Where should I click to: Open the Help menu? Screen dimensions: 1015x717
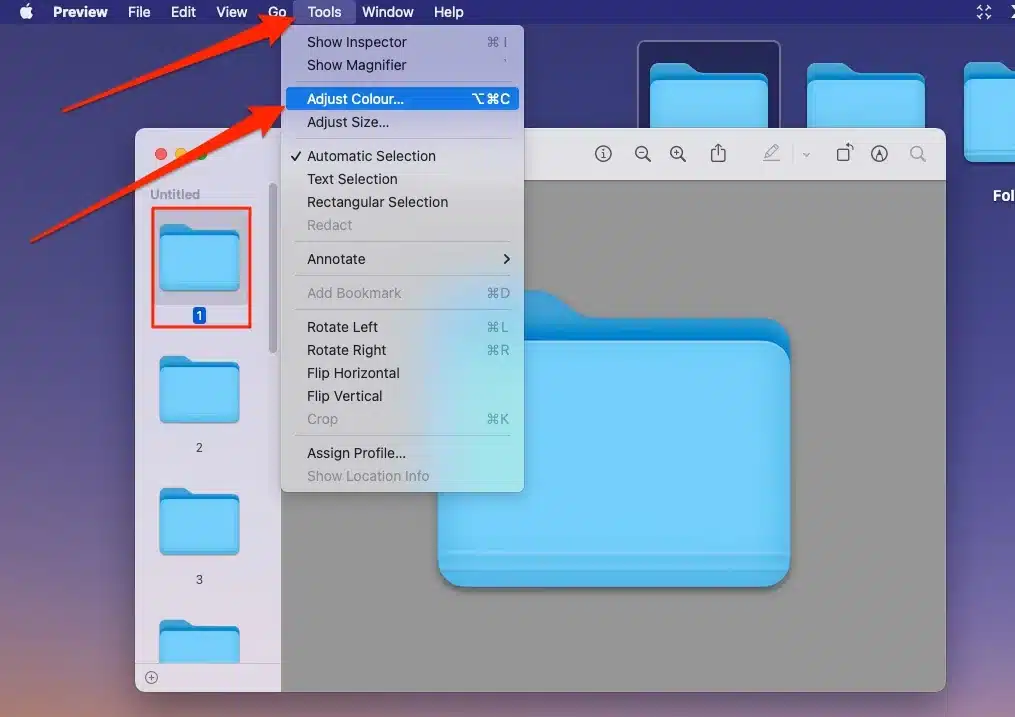[x=448, y=12]
